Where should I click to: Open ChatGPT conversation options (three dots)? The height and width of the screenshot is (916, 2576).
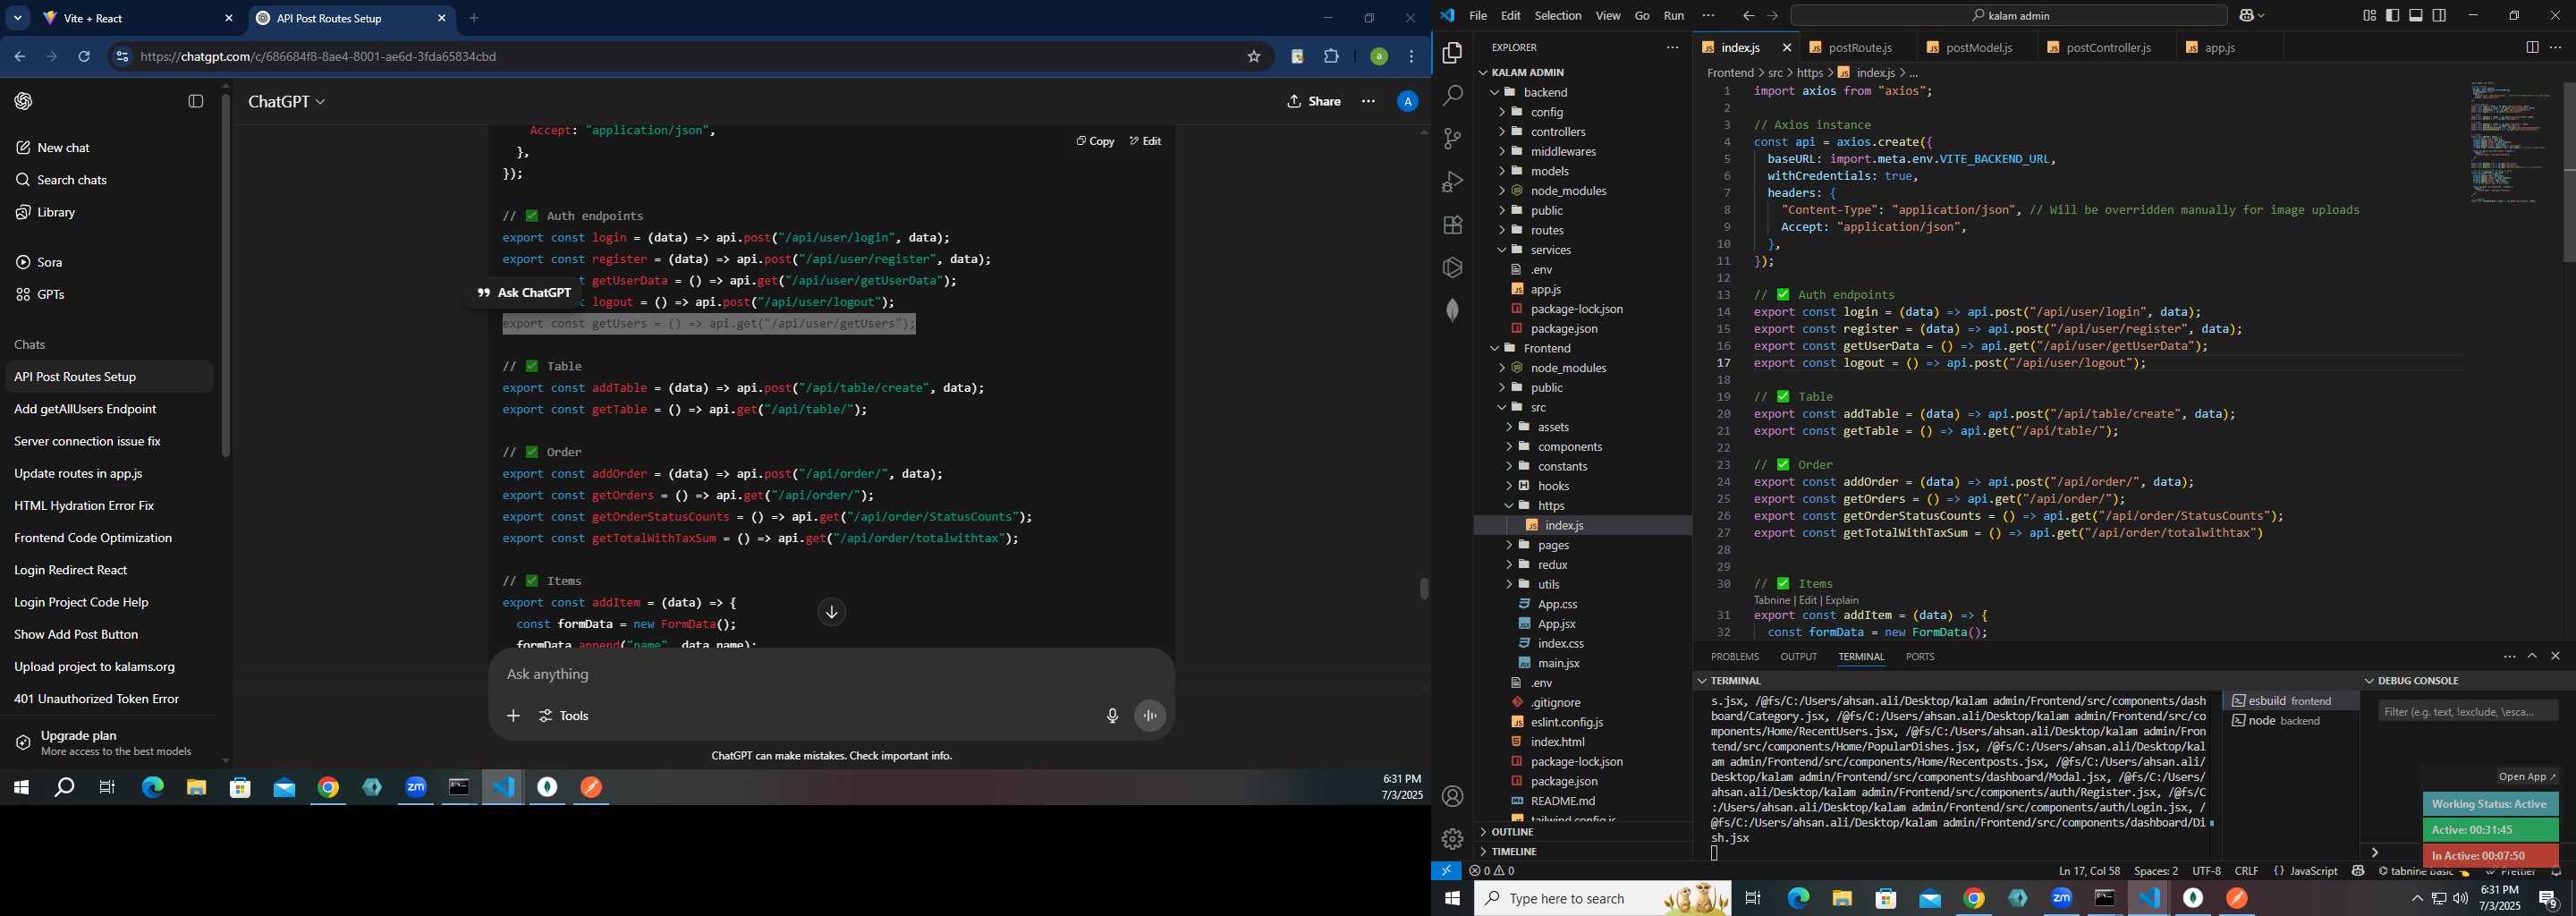click(x=1368, y=101)
